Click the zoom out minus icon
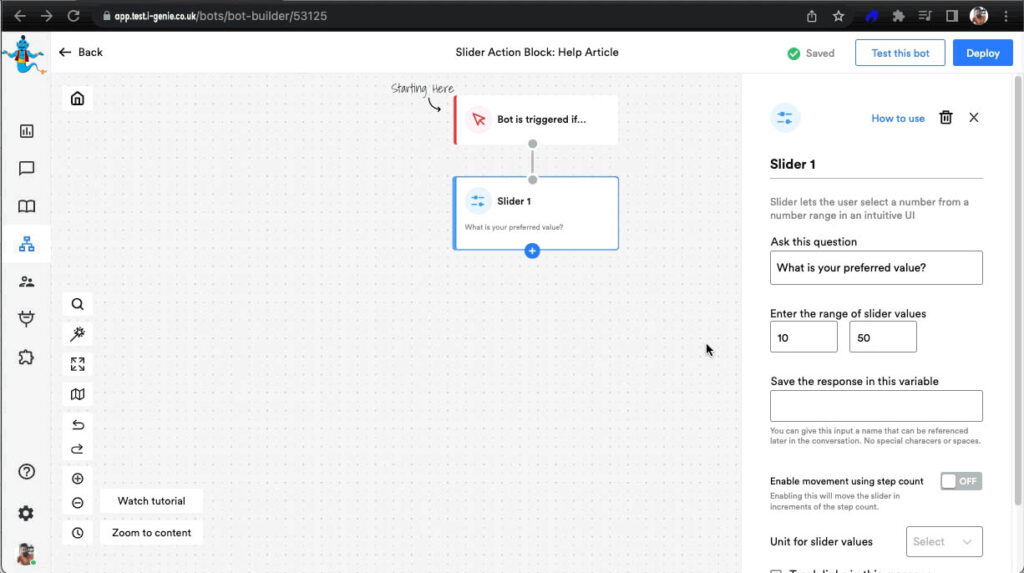This screenshot has width=1024, height=573. (x=77, y=502)
